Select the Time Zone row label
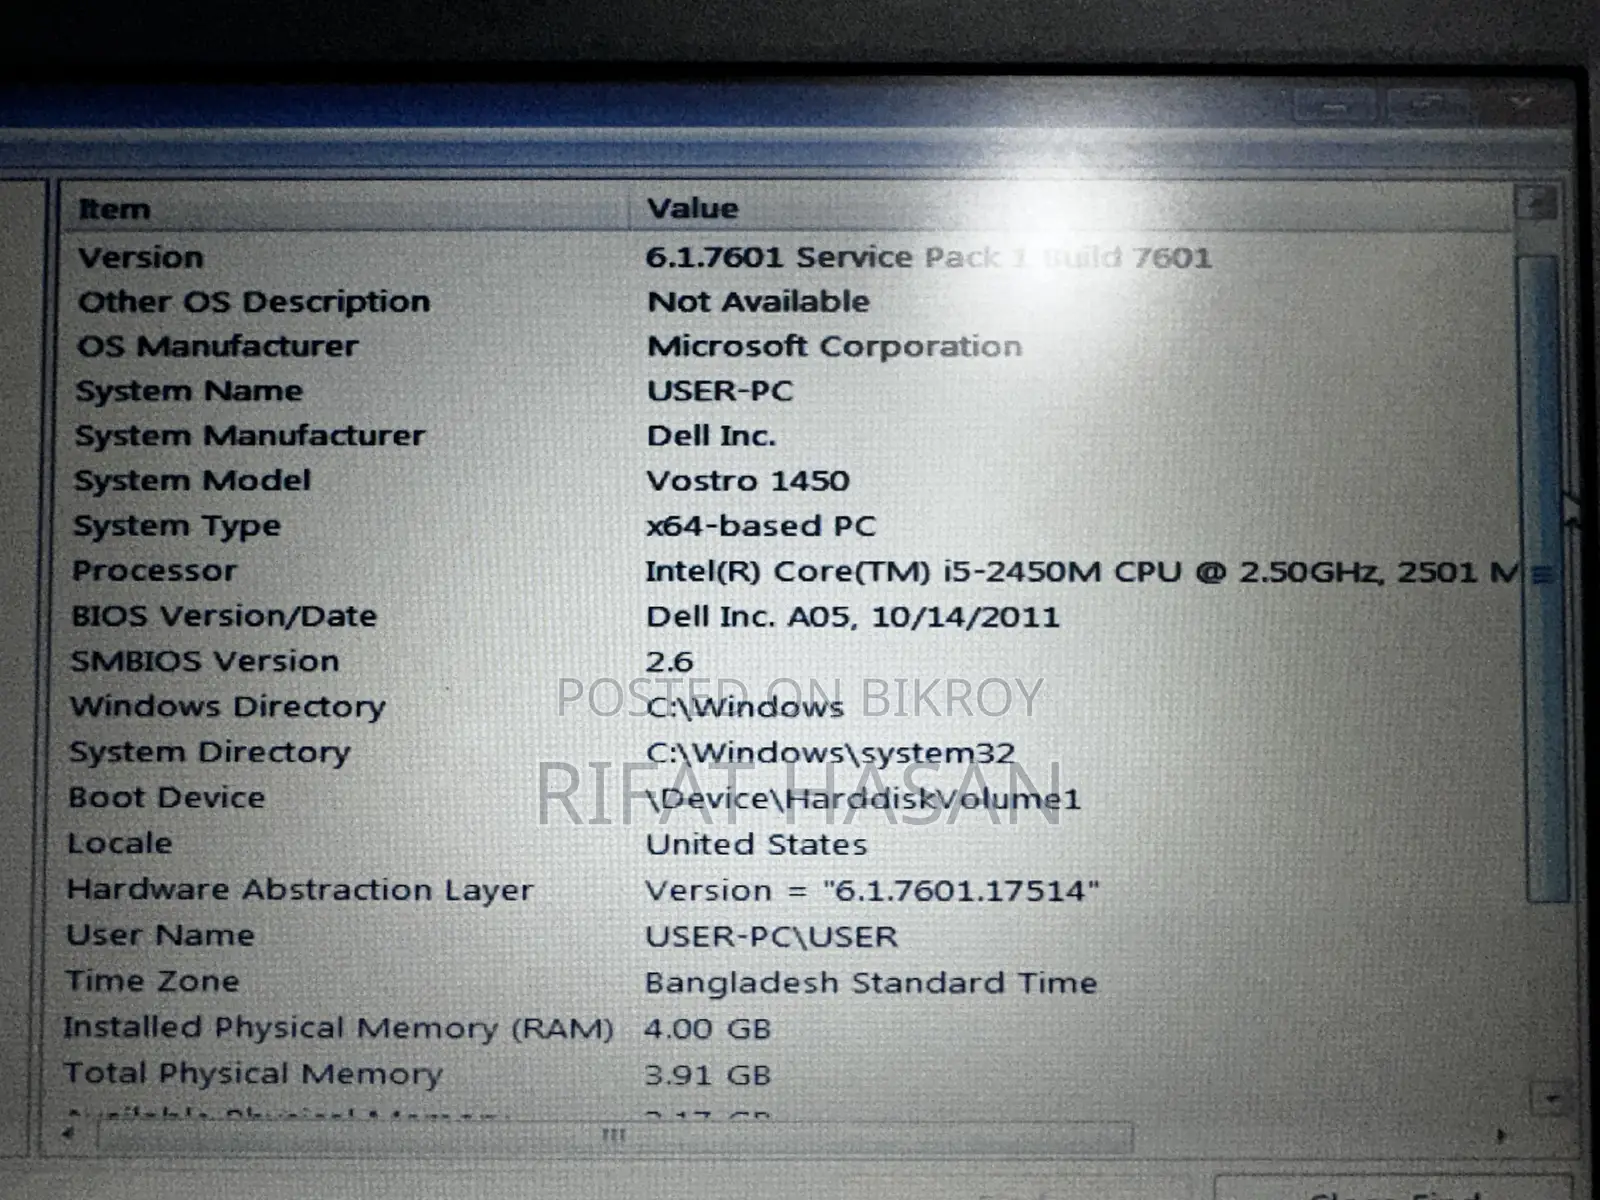This screenshot has height=1200, width=1600. pyautogui.click(x=153, y=982)
